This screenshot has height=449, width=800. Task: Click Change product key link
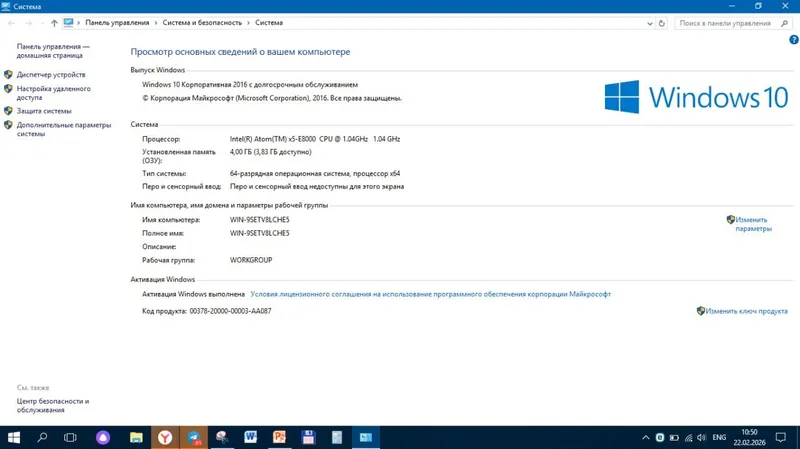pos(746,311)
